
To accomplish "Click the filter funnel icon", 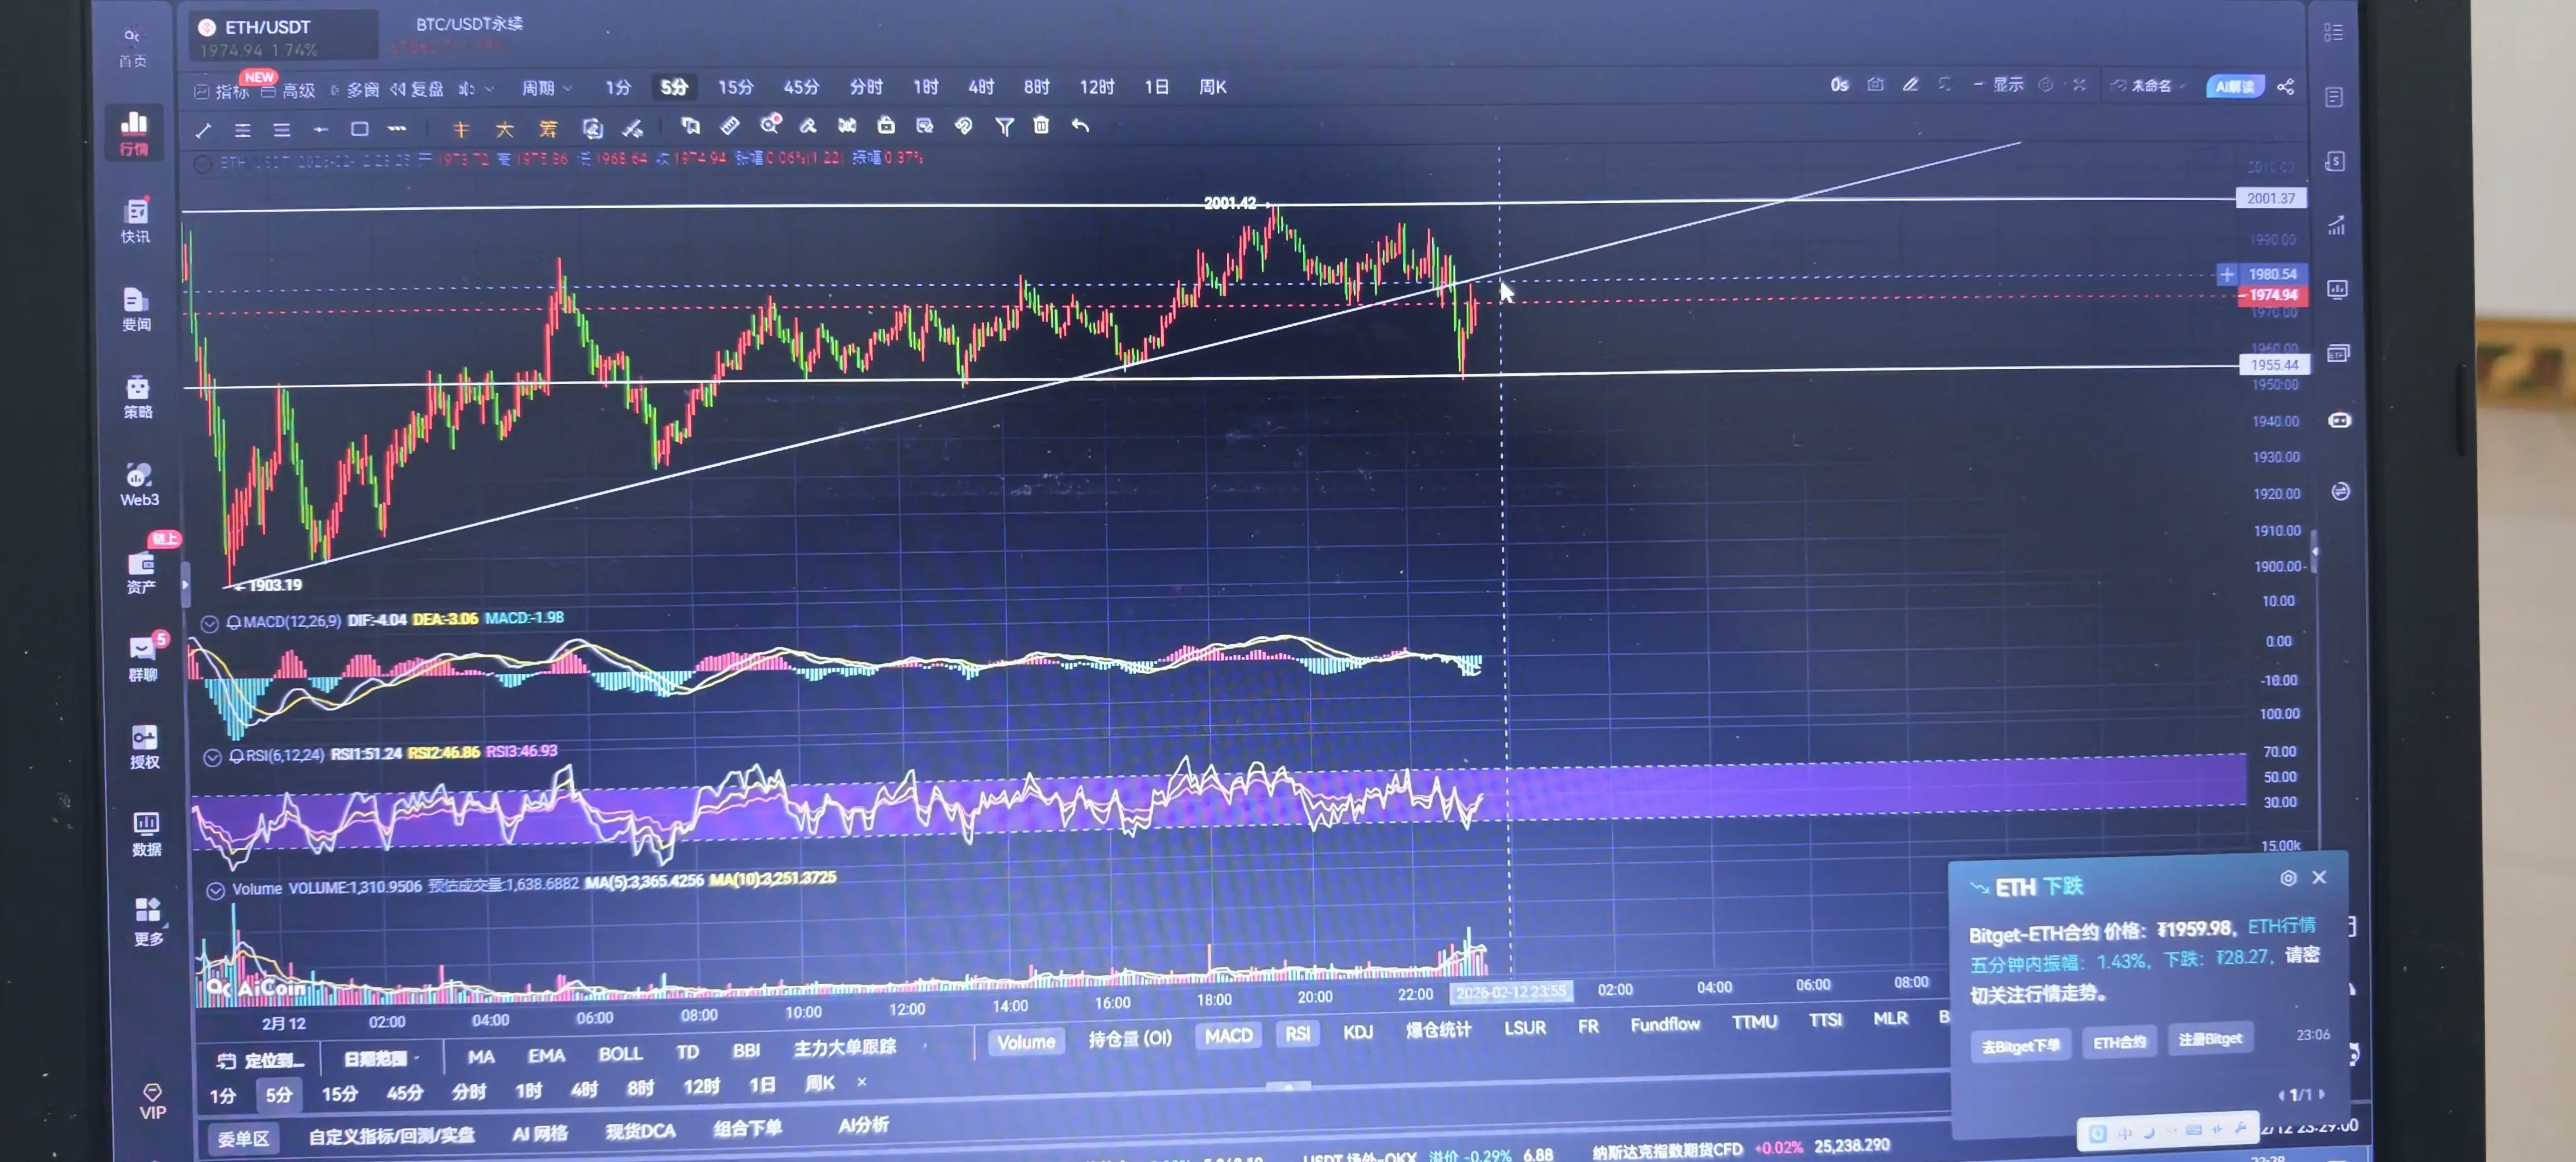I will 1004,126.
